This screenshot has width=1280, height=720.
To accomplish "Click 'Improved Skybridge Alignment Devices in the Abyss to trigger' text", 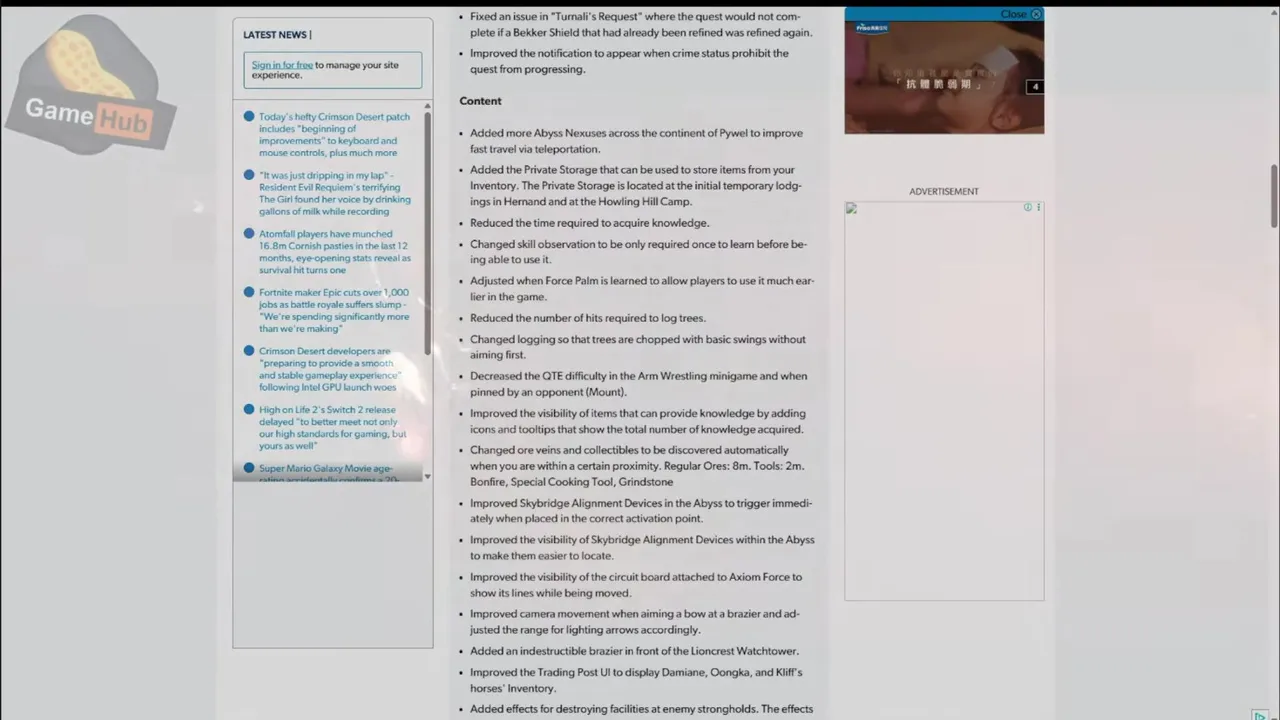I will pos(641,511).
